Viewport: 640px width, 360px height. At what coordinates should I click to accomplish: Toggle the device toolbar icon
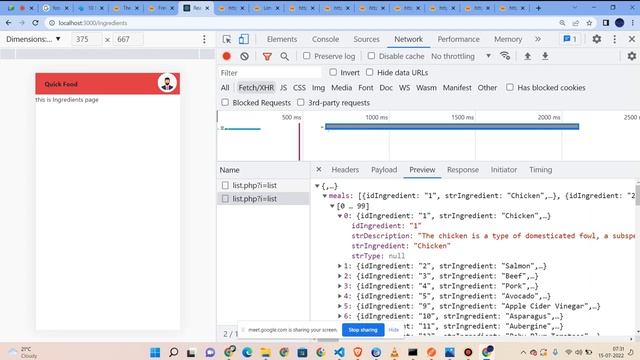pyautogui.click(x=244, y=39)
